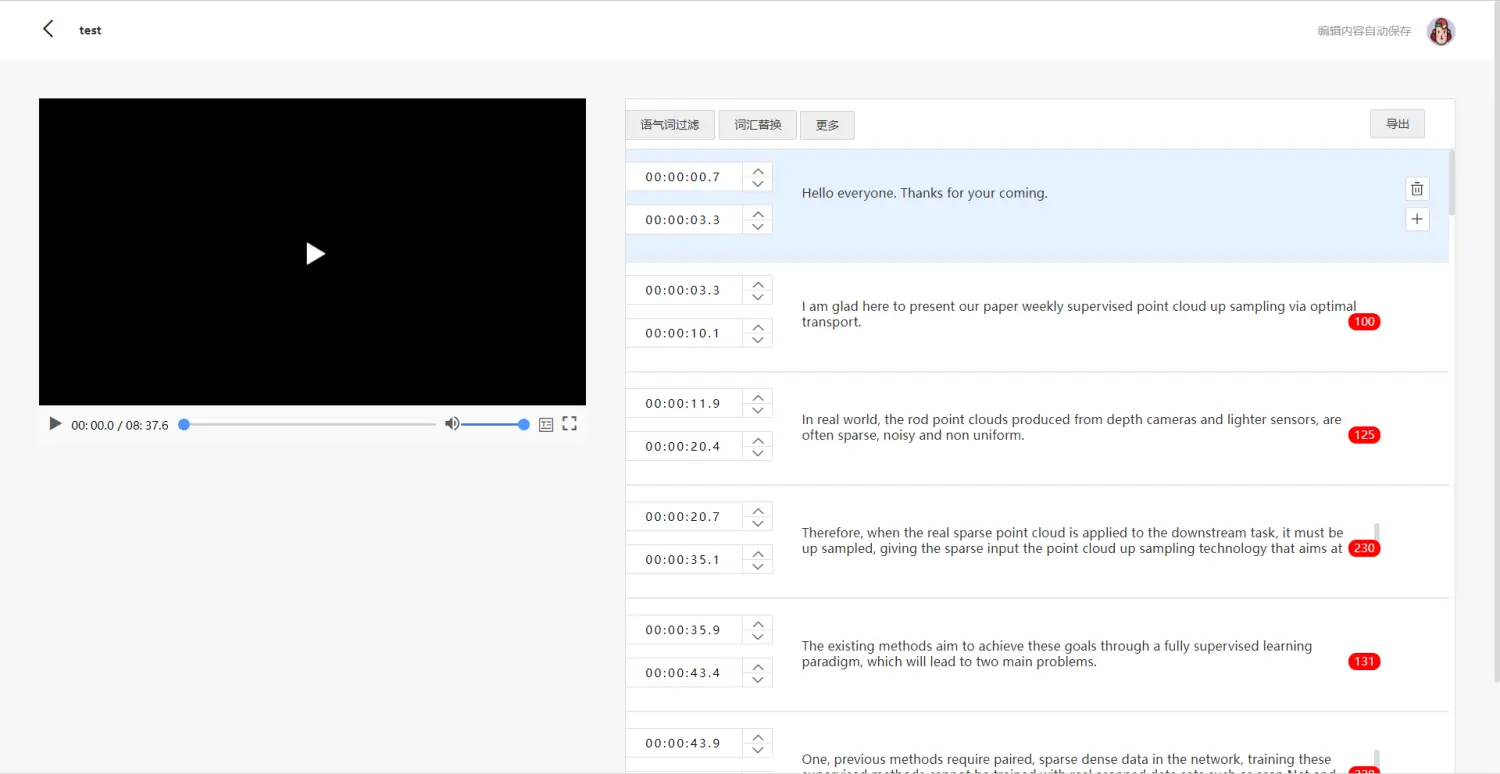Open the user avatar profile menu

click(x=1440, y=31)
